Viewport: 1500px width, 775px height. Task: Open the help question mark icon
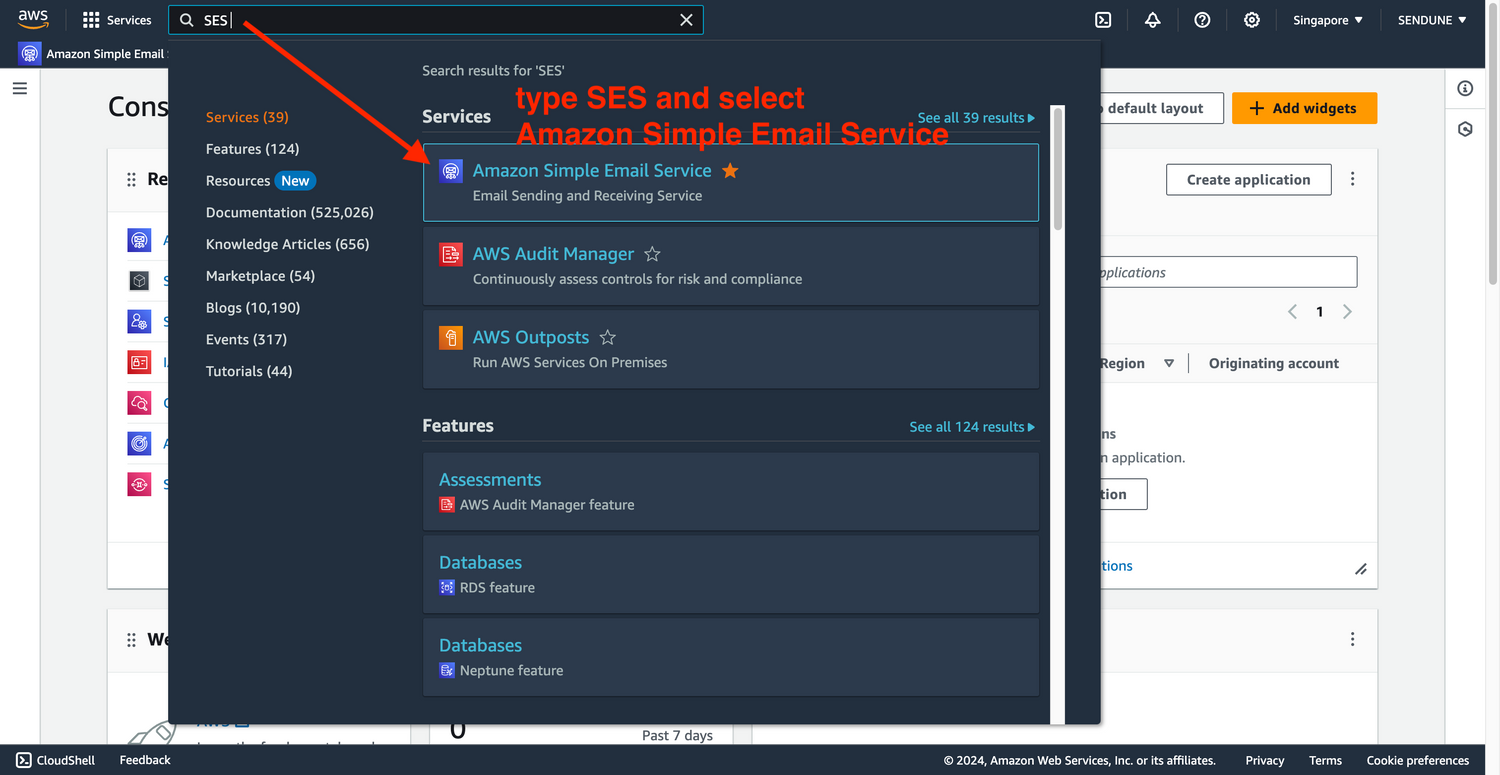tap(1202, 20)
